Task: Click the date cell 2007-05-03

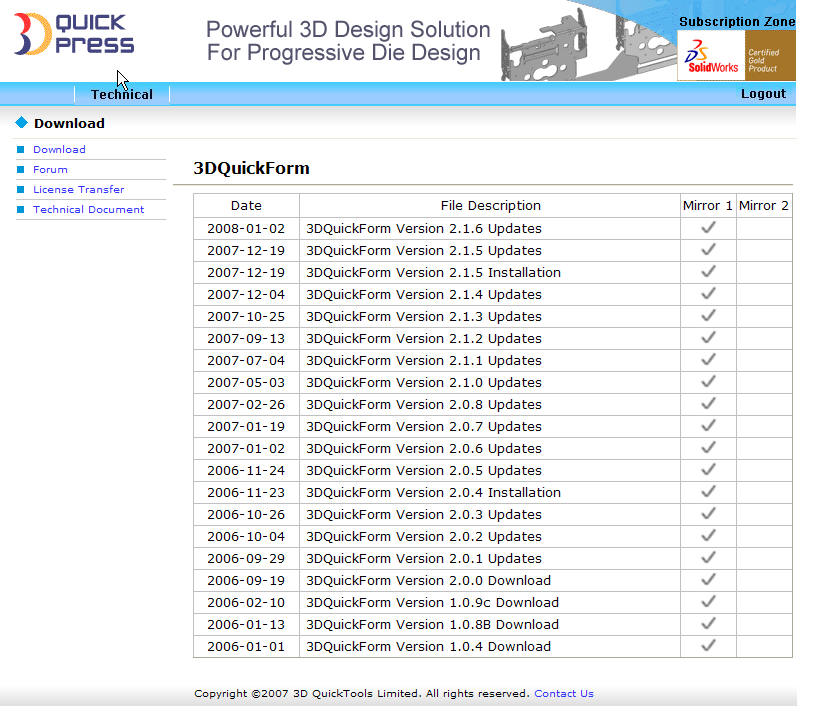Action: tap(246, 383)
